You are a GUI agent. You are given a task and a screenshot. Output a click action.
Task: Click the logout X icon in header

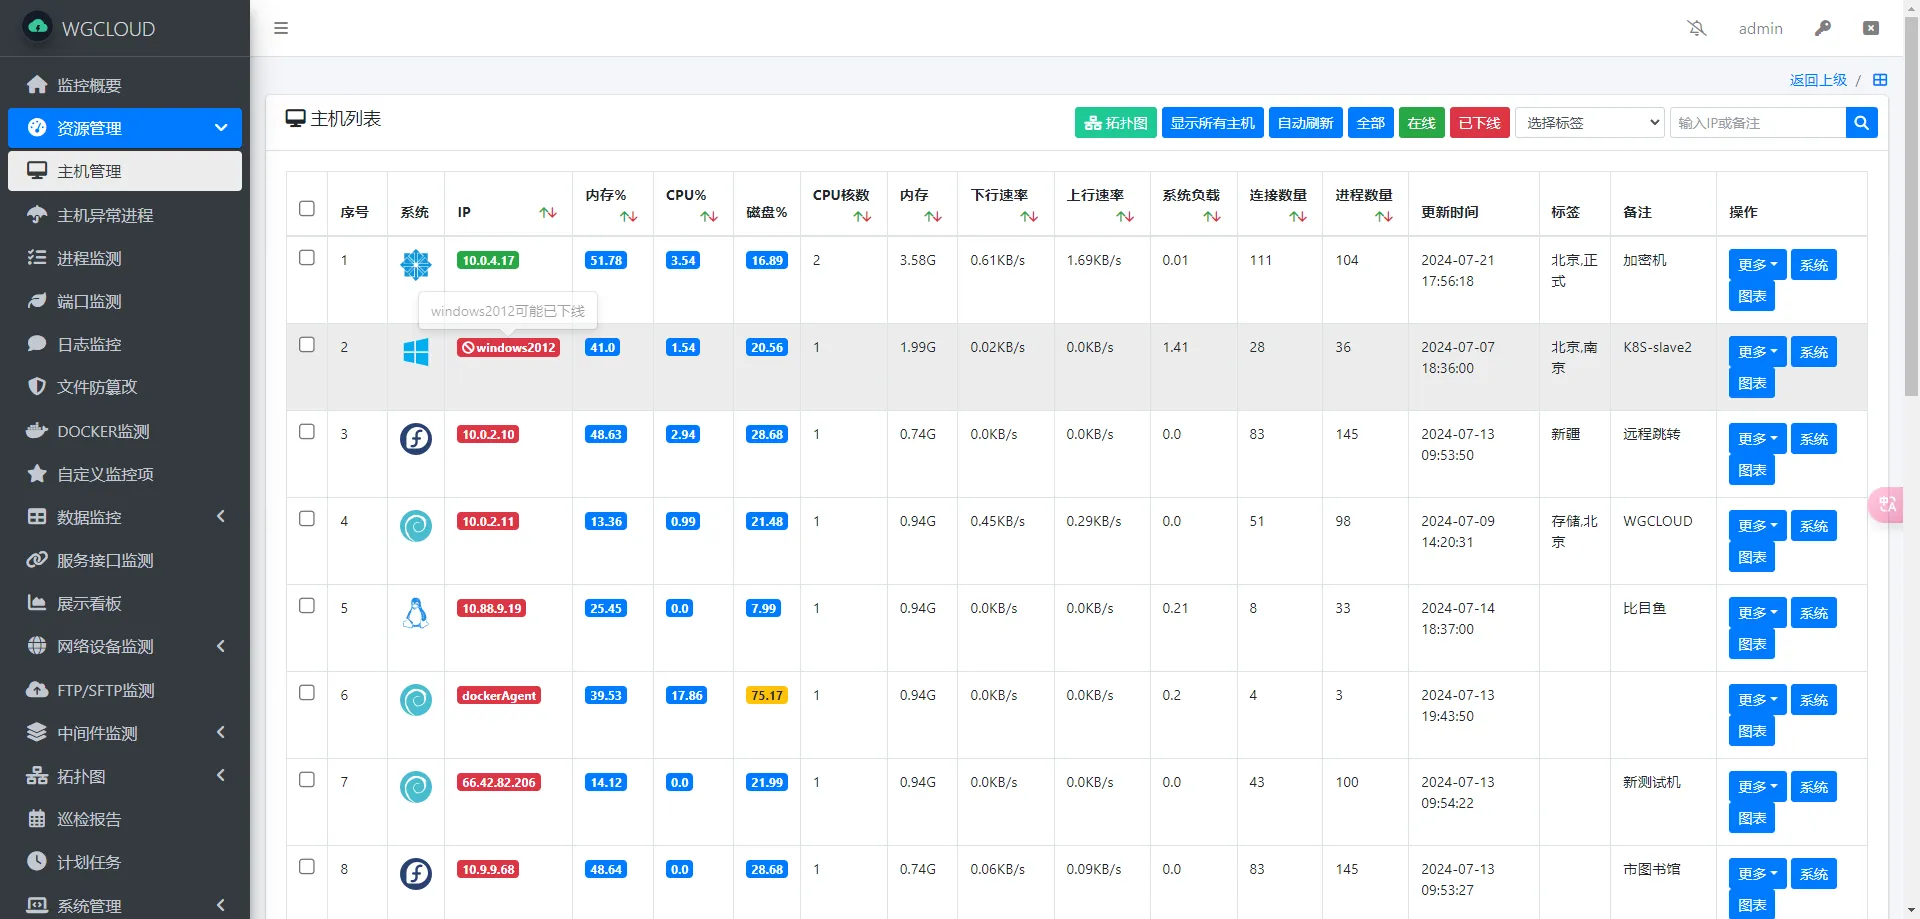click(x=1871, y=28)
